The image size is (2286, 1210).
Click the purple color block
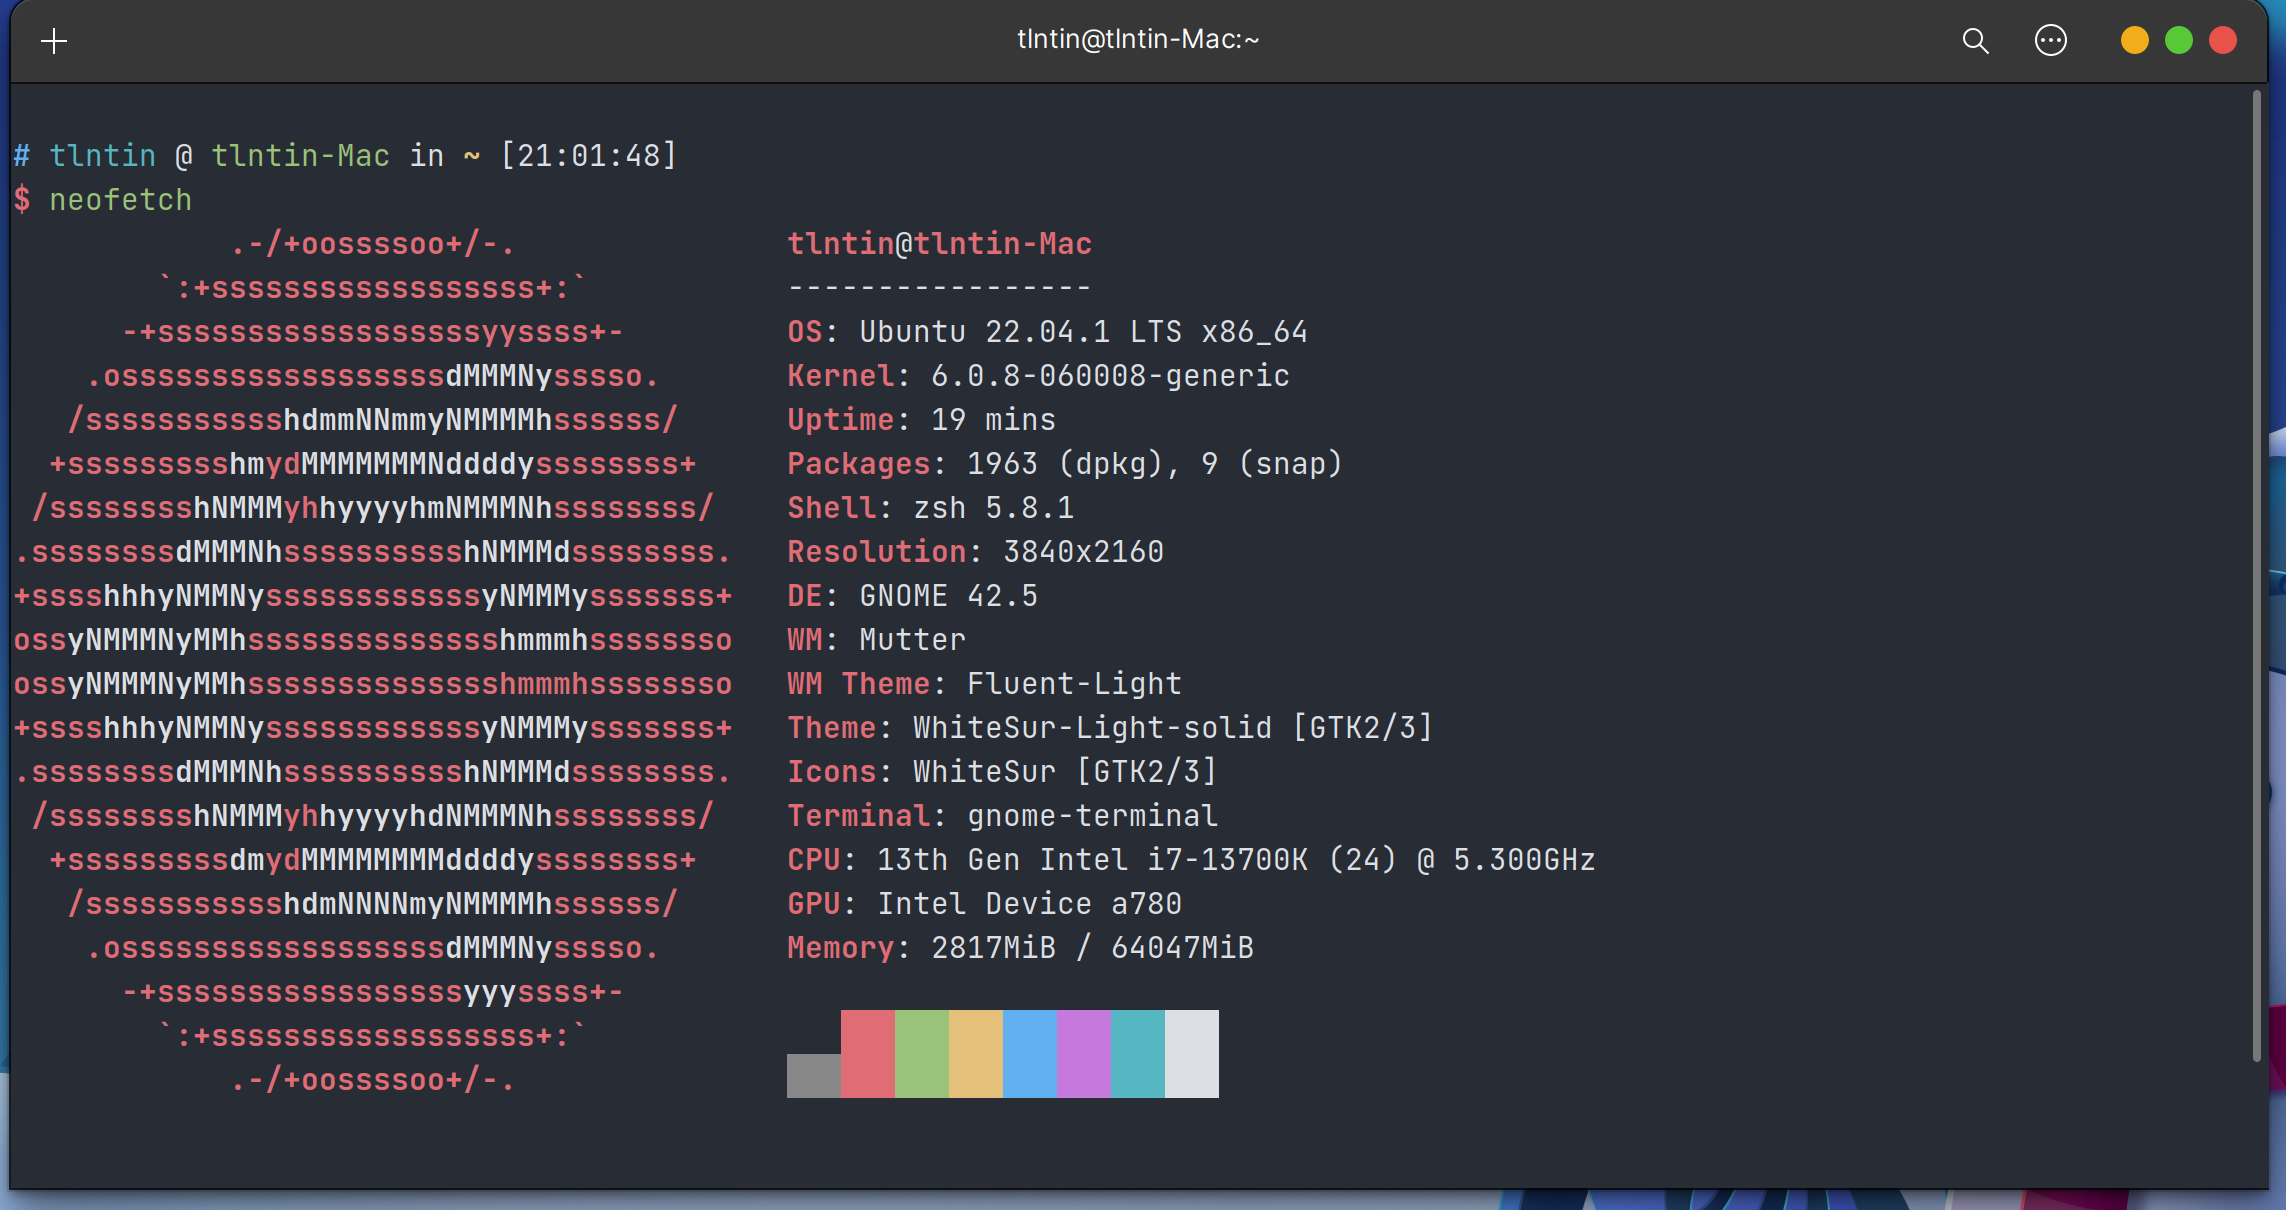coord(1083,1053)
